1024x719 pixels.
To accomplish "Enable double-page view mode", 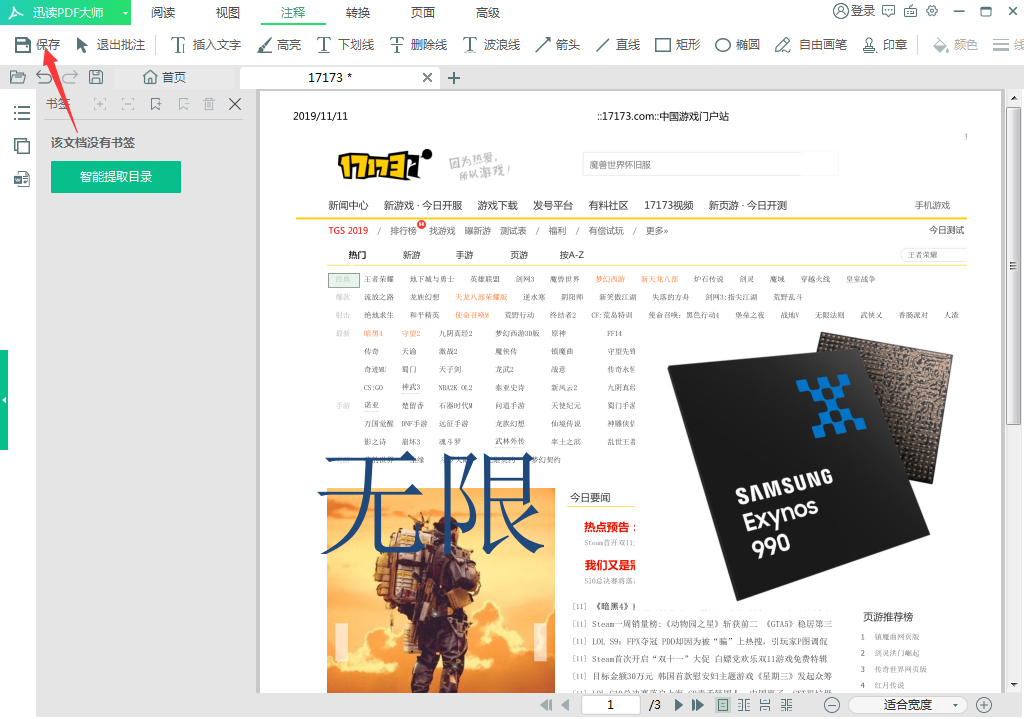I will coord(745,704).
